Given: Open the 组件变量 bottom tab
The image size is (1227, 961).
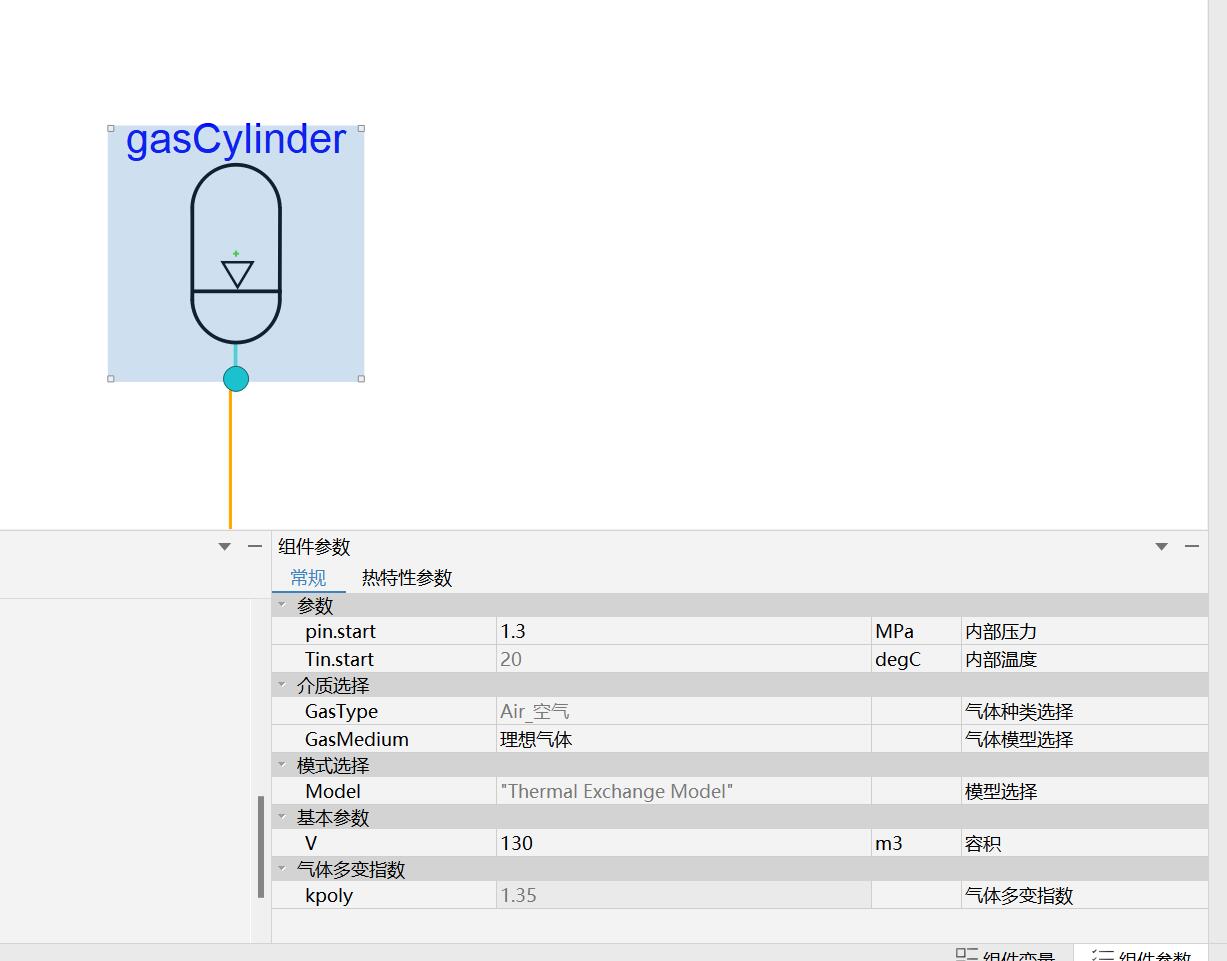Looking at the screenshot, I should coord(1006,955).
